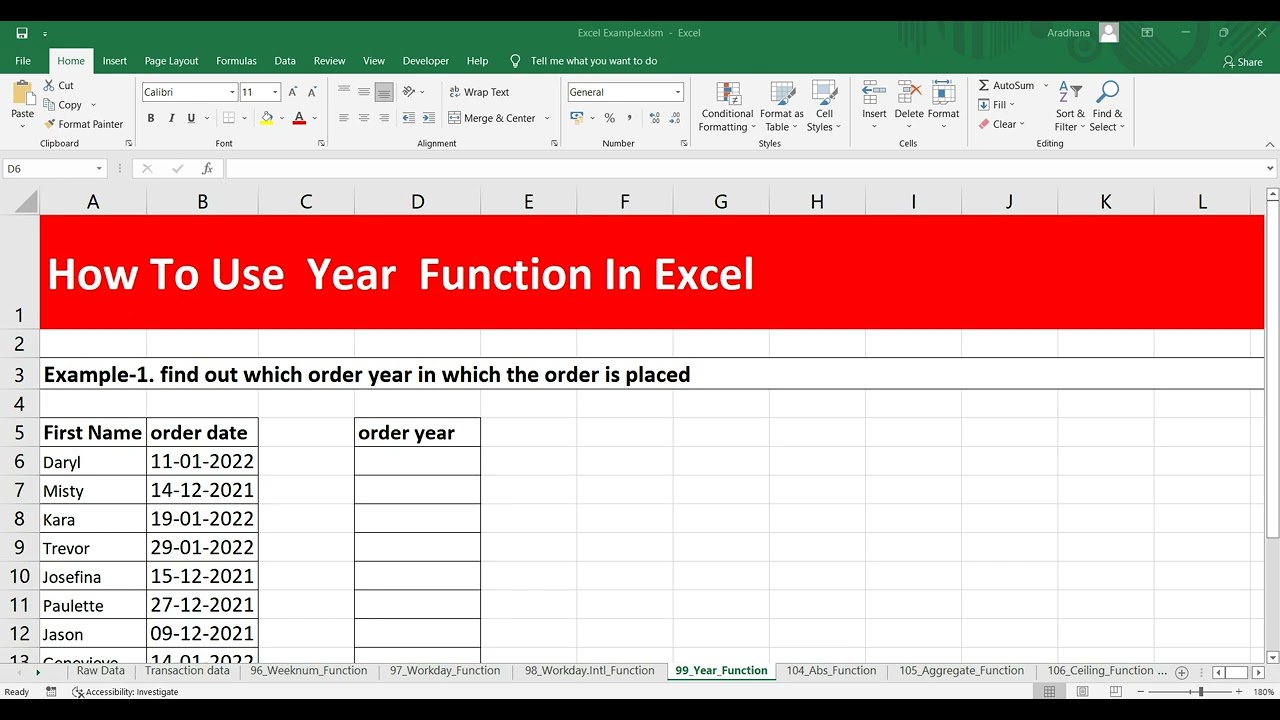The height and width of the screenshot is (720, 1280).
Task: Open the font size dropdown
Action: (275, 92)
